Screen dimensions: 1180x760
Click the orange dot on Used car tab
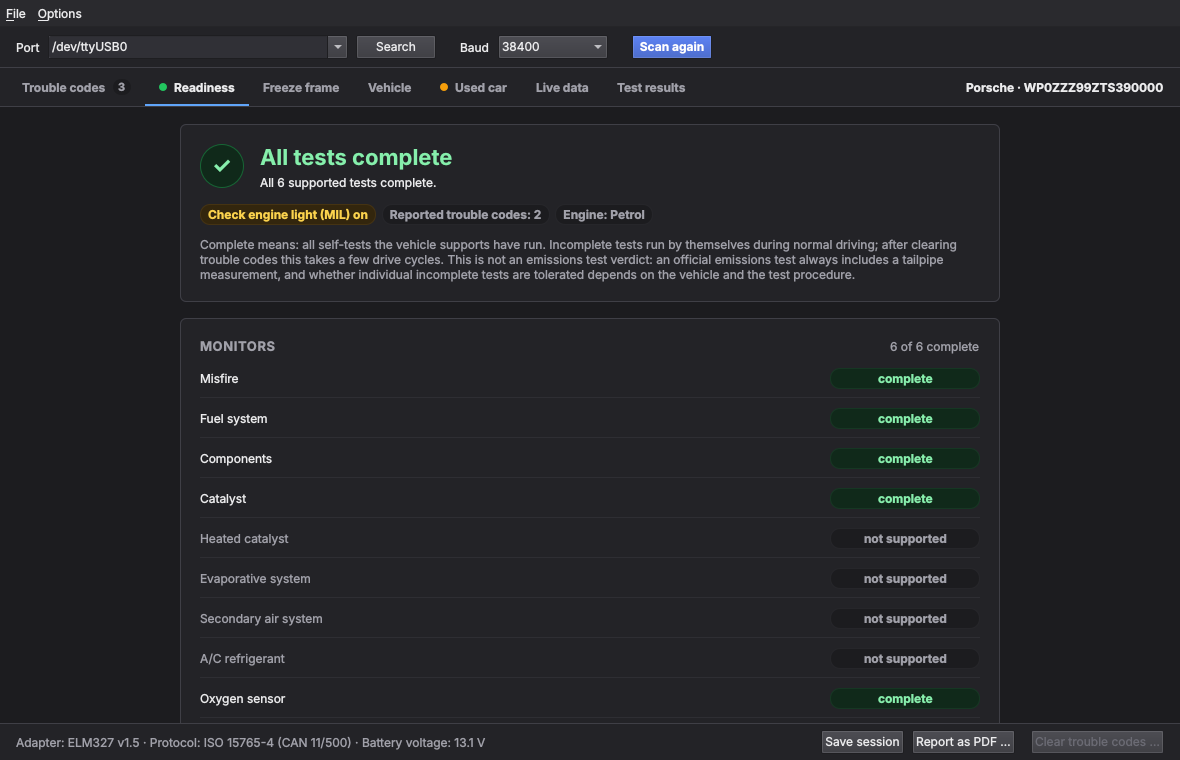444,87
